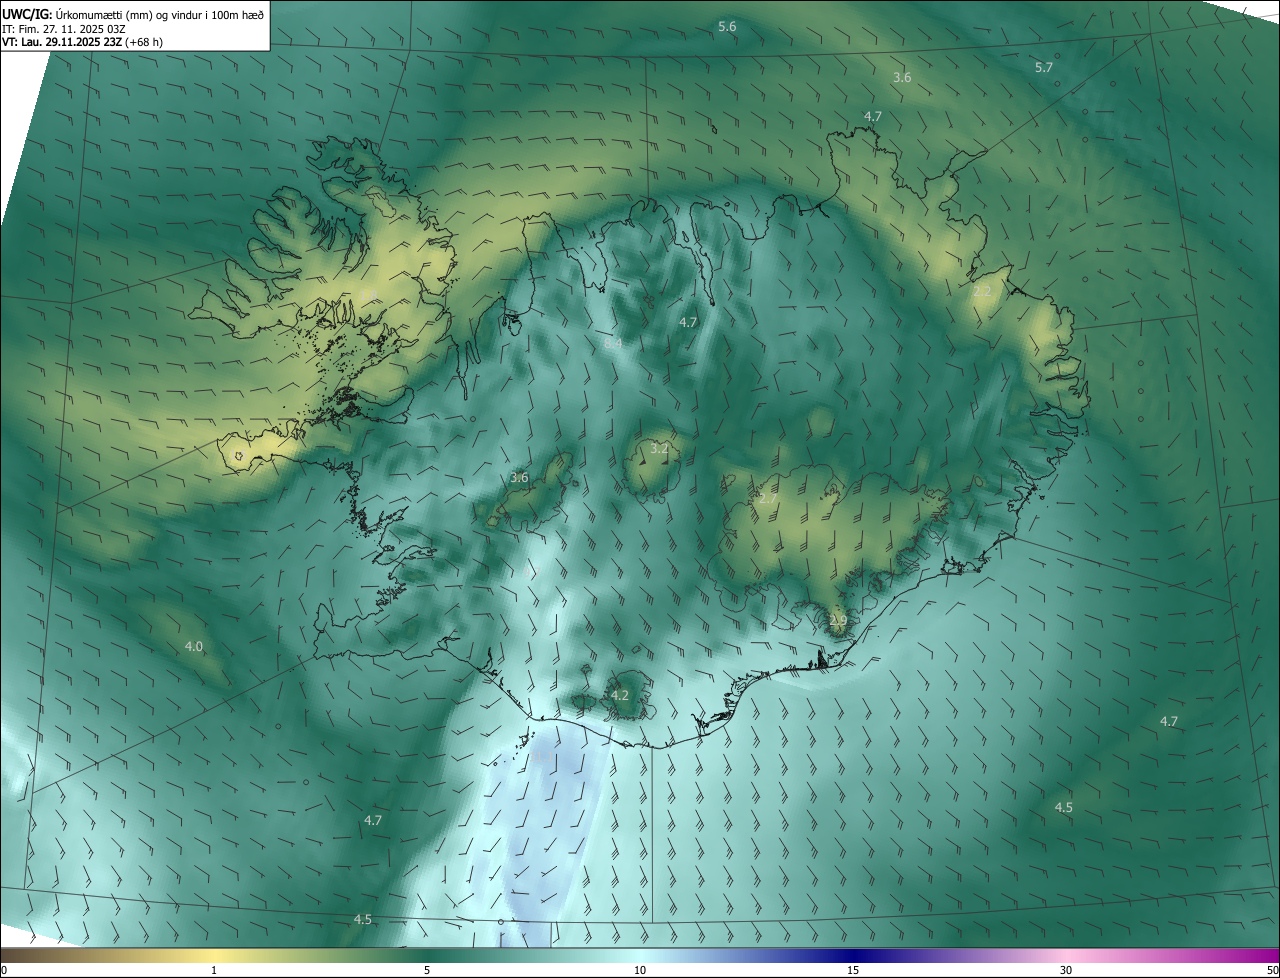The image size is (1280, 978).
Task: Click colour scale tick label '15'
Action: point(853,970)
